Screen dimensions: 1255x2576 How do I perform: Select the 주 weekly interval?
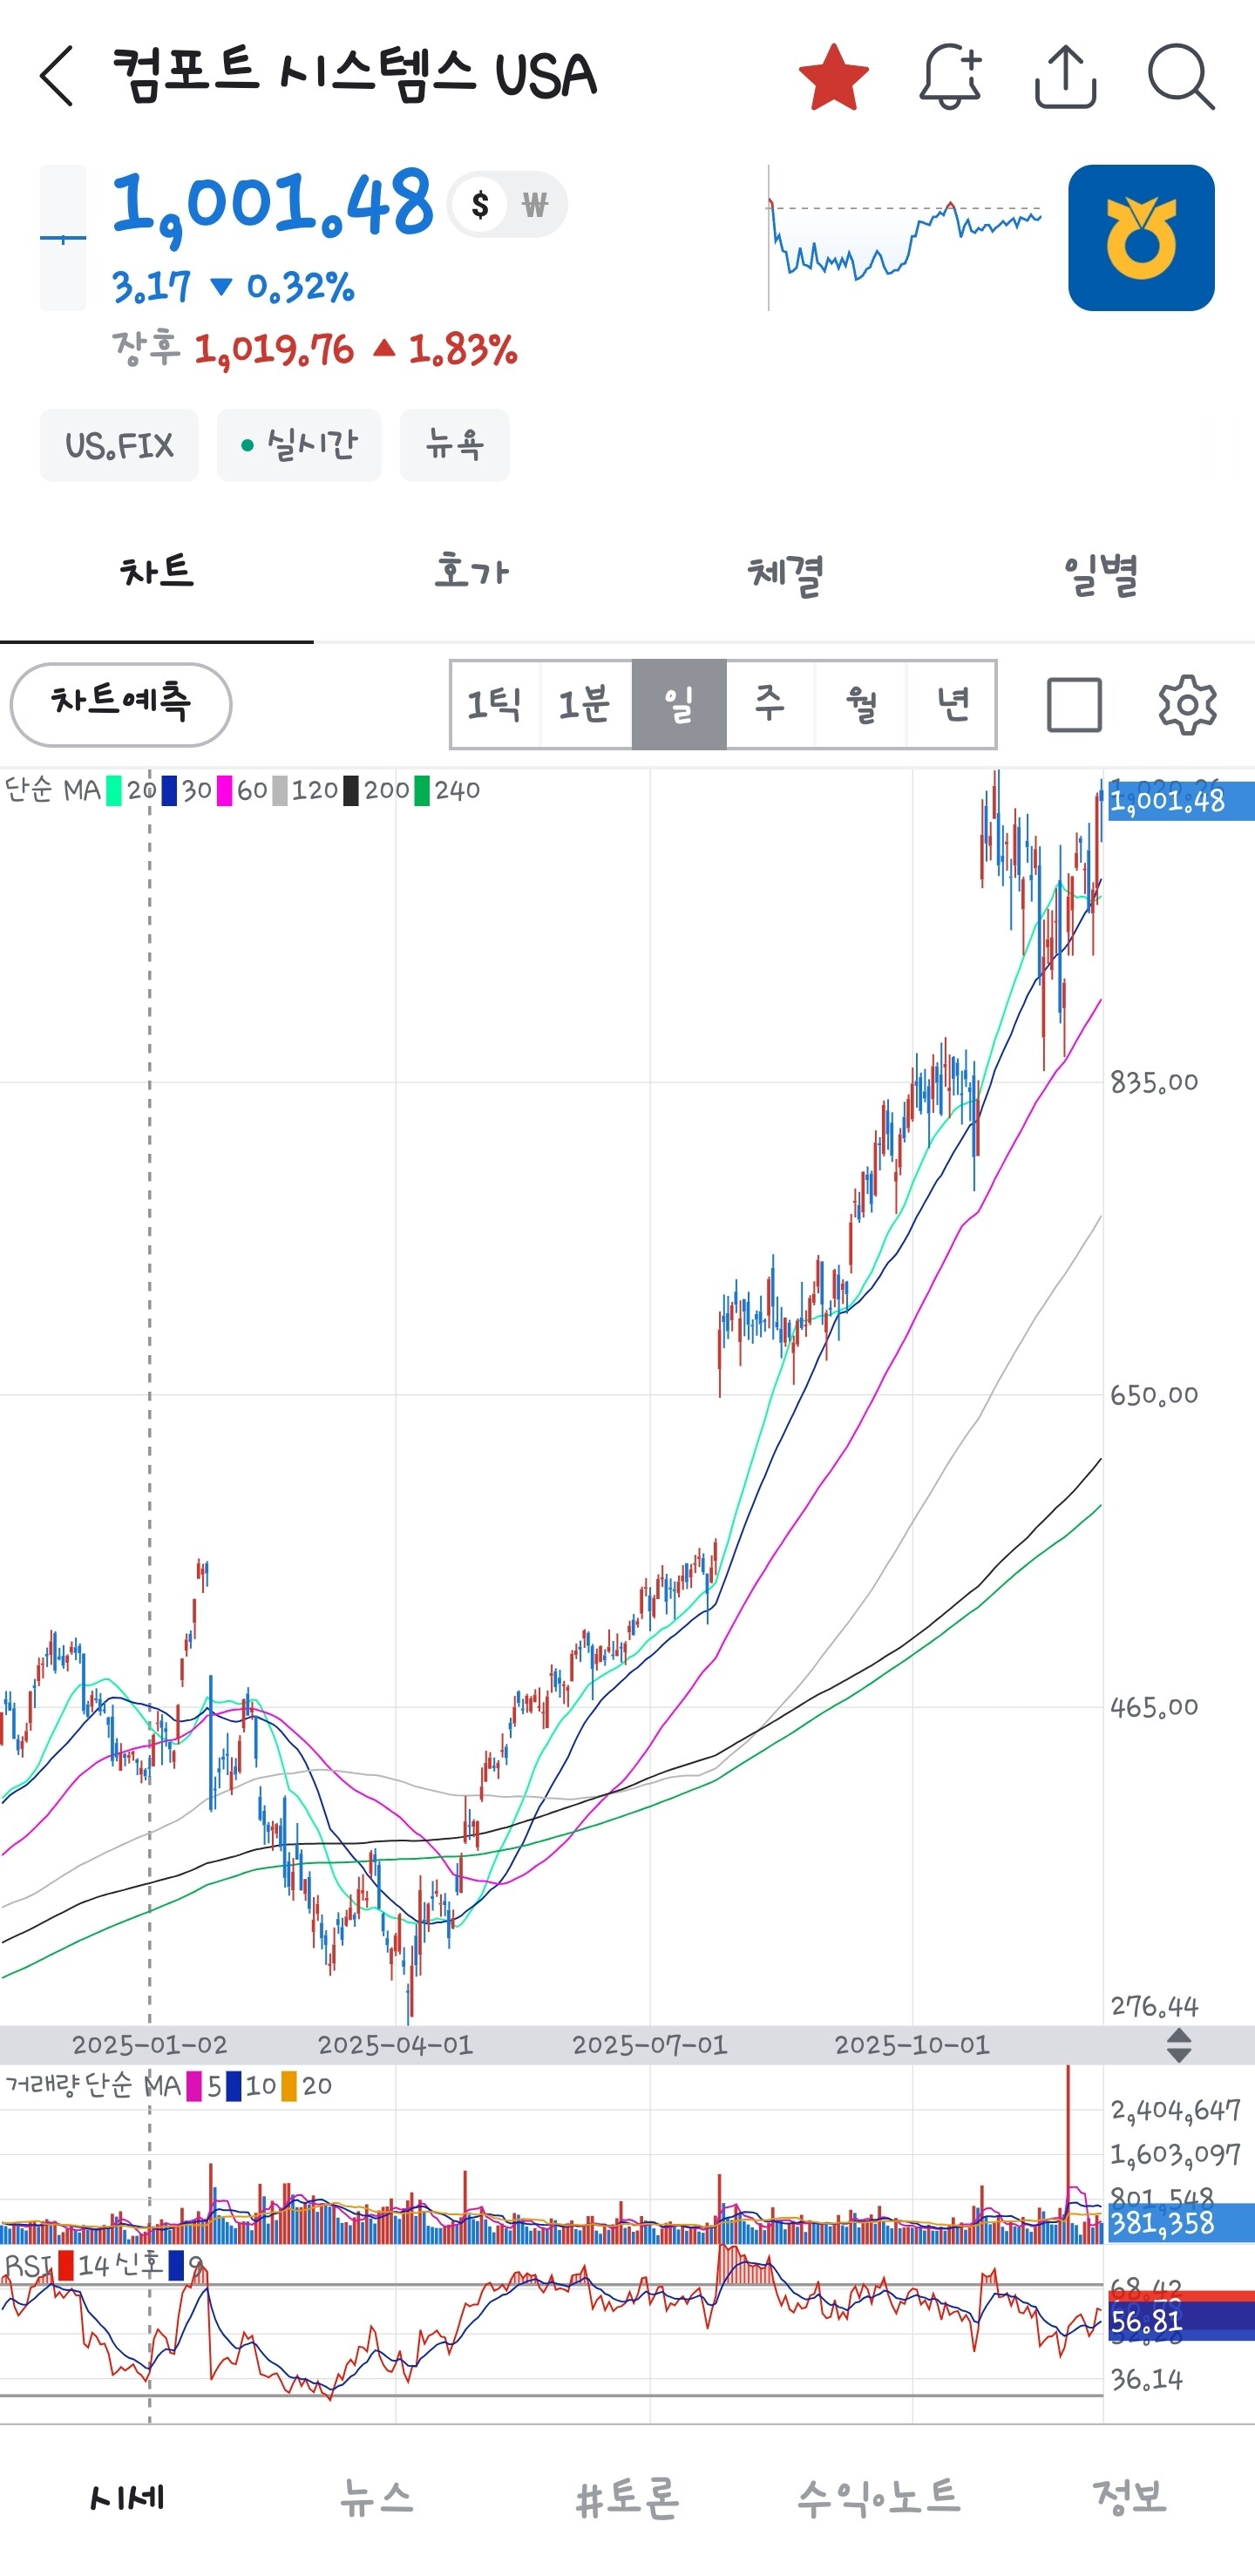pos(770,704)
